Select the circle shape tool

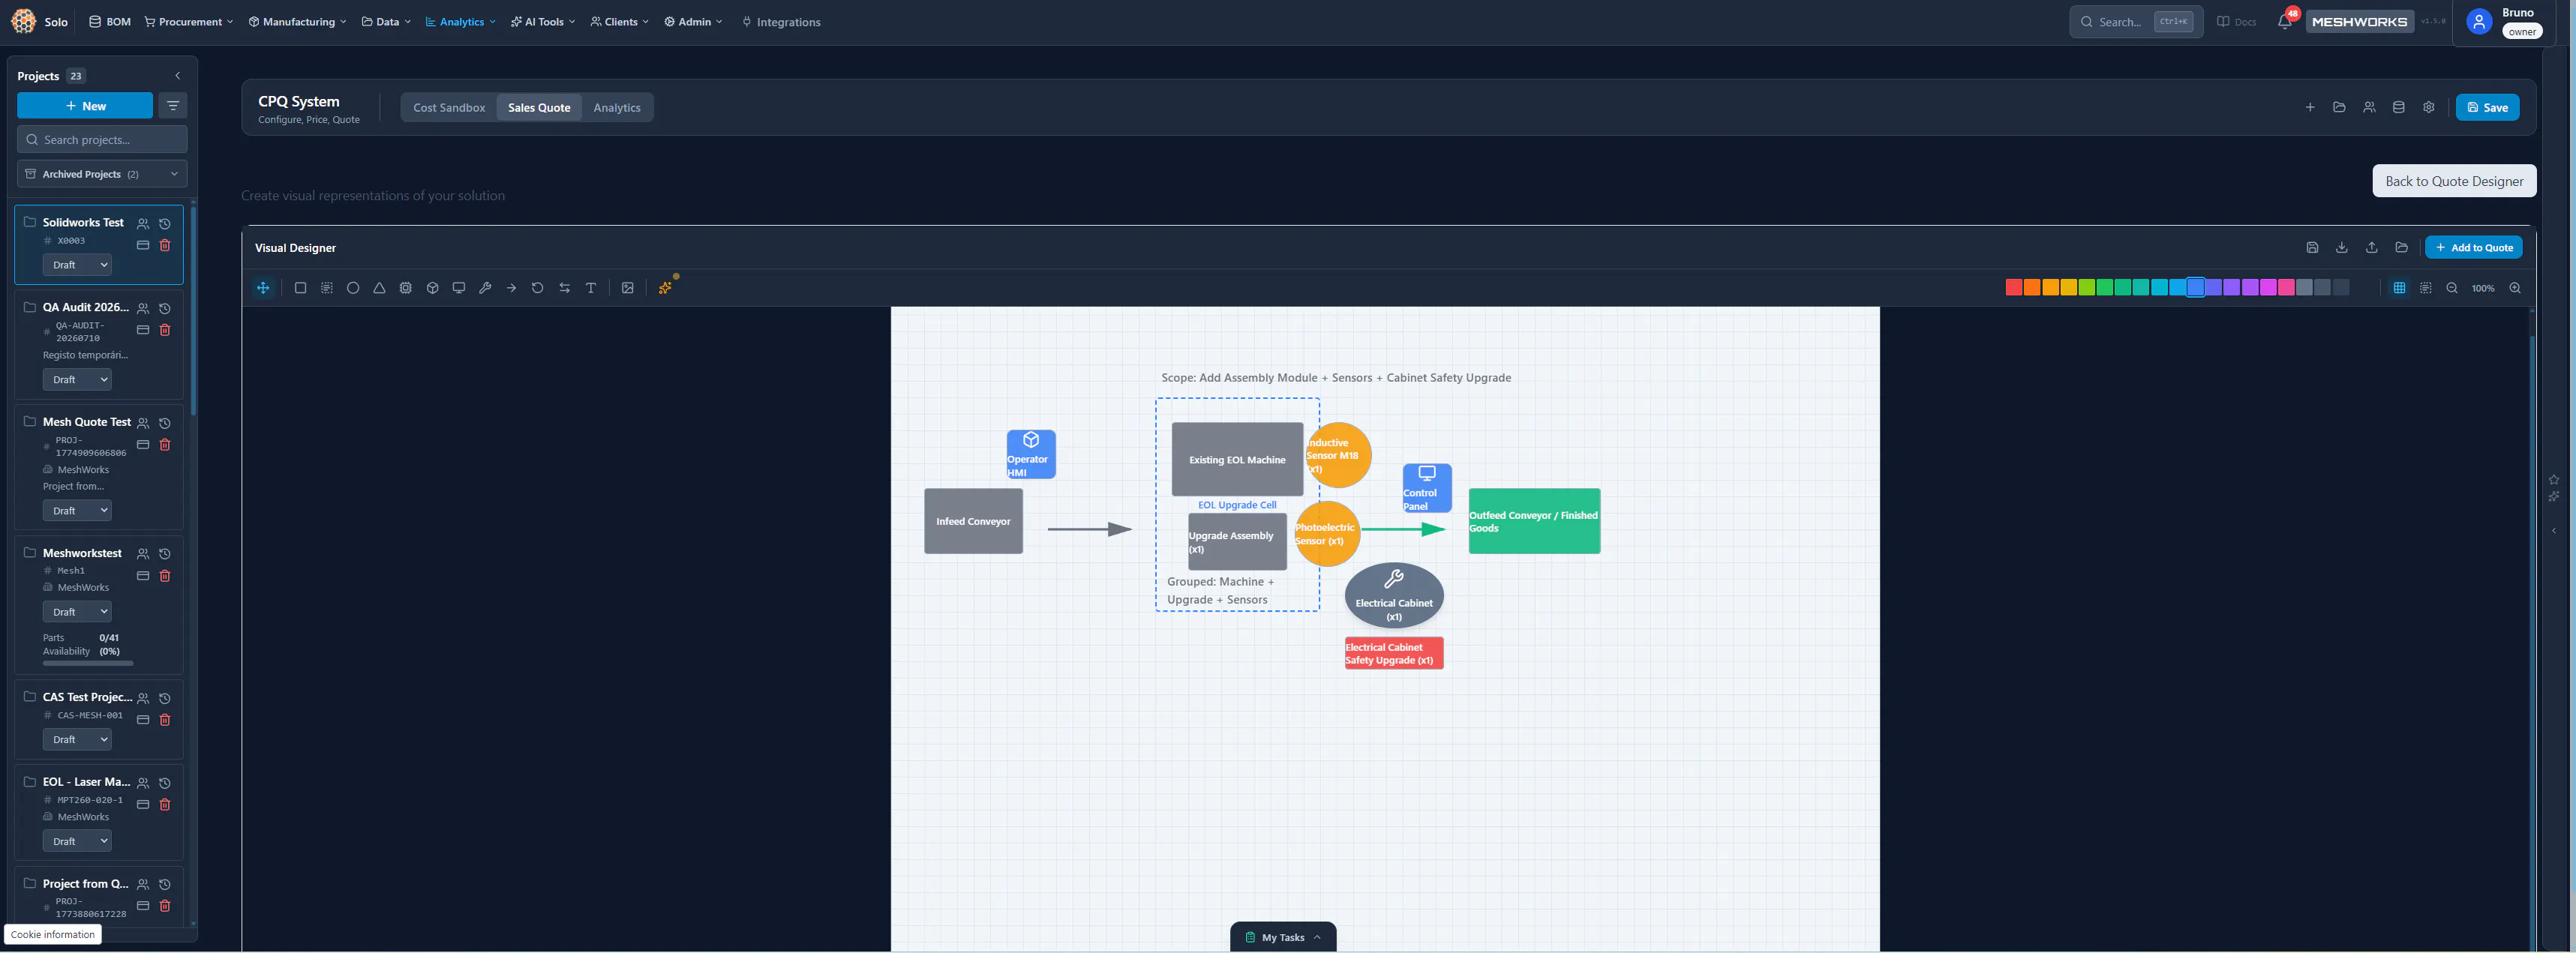(x=353, y=288)
